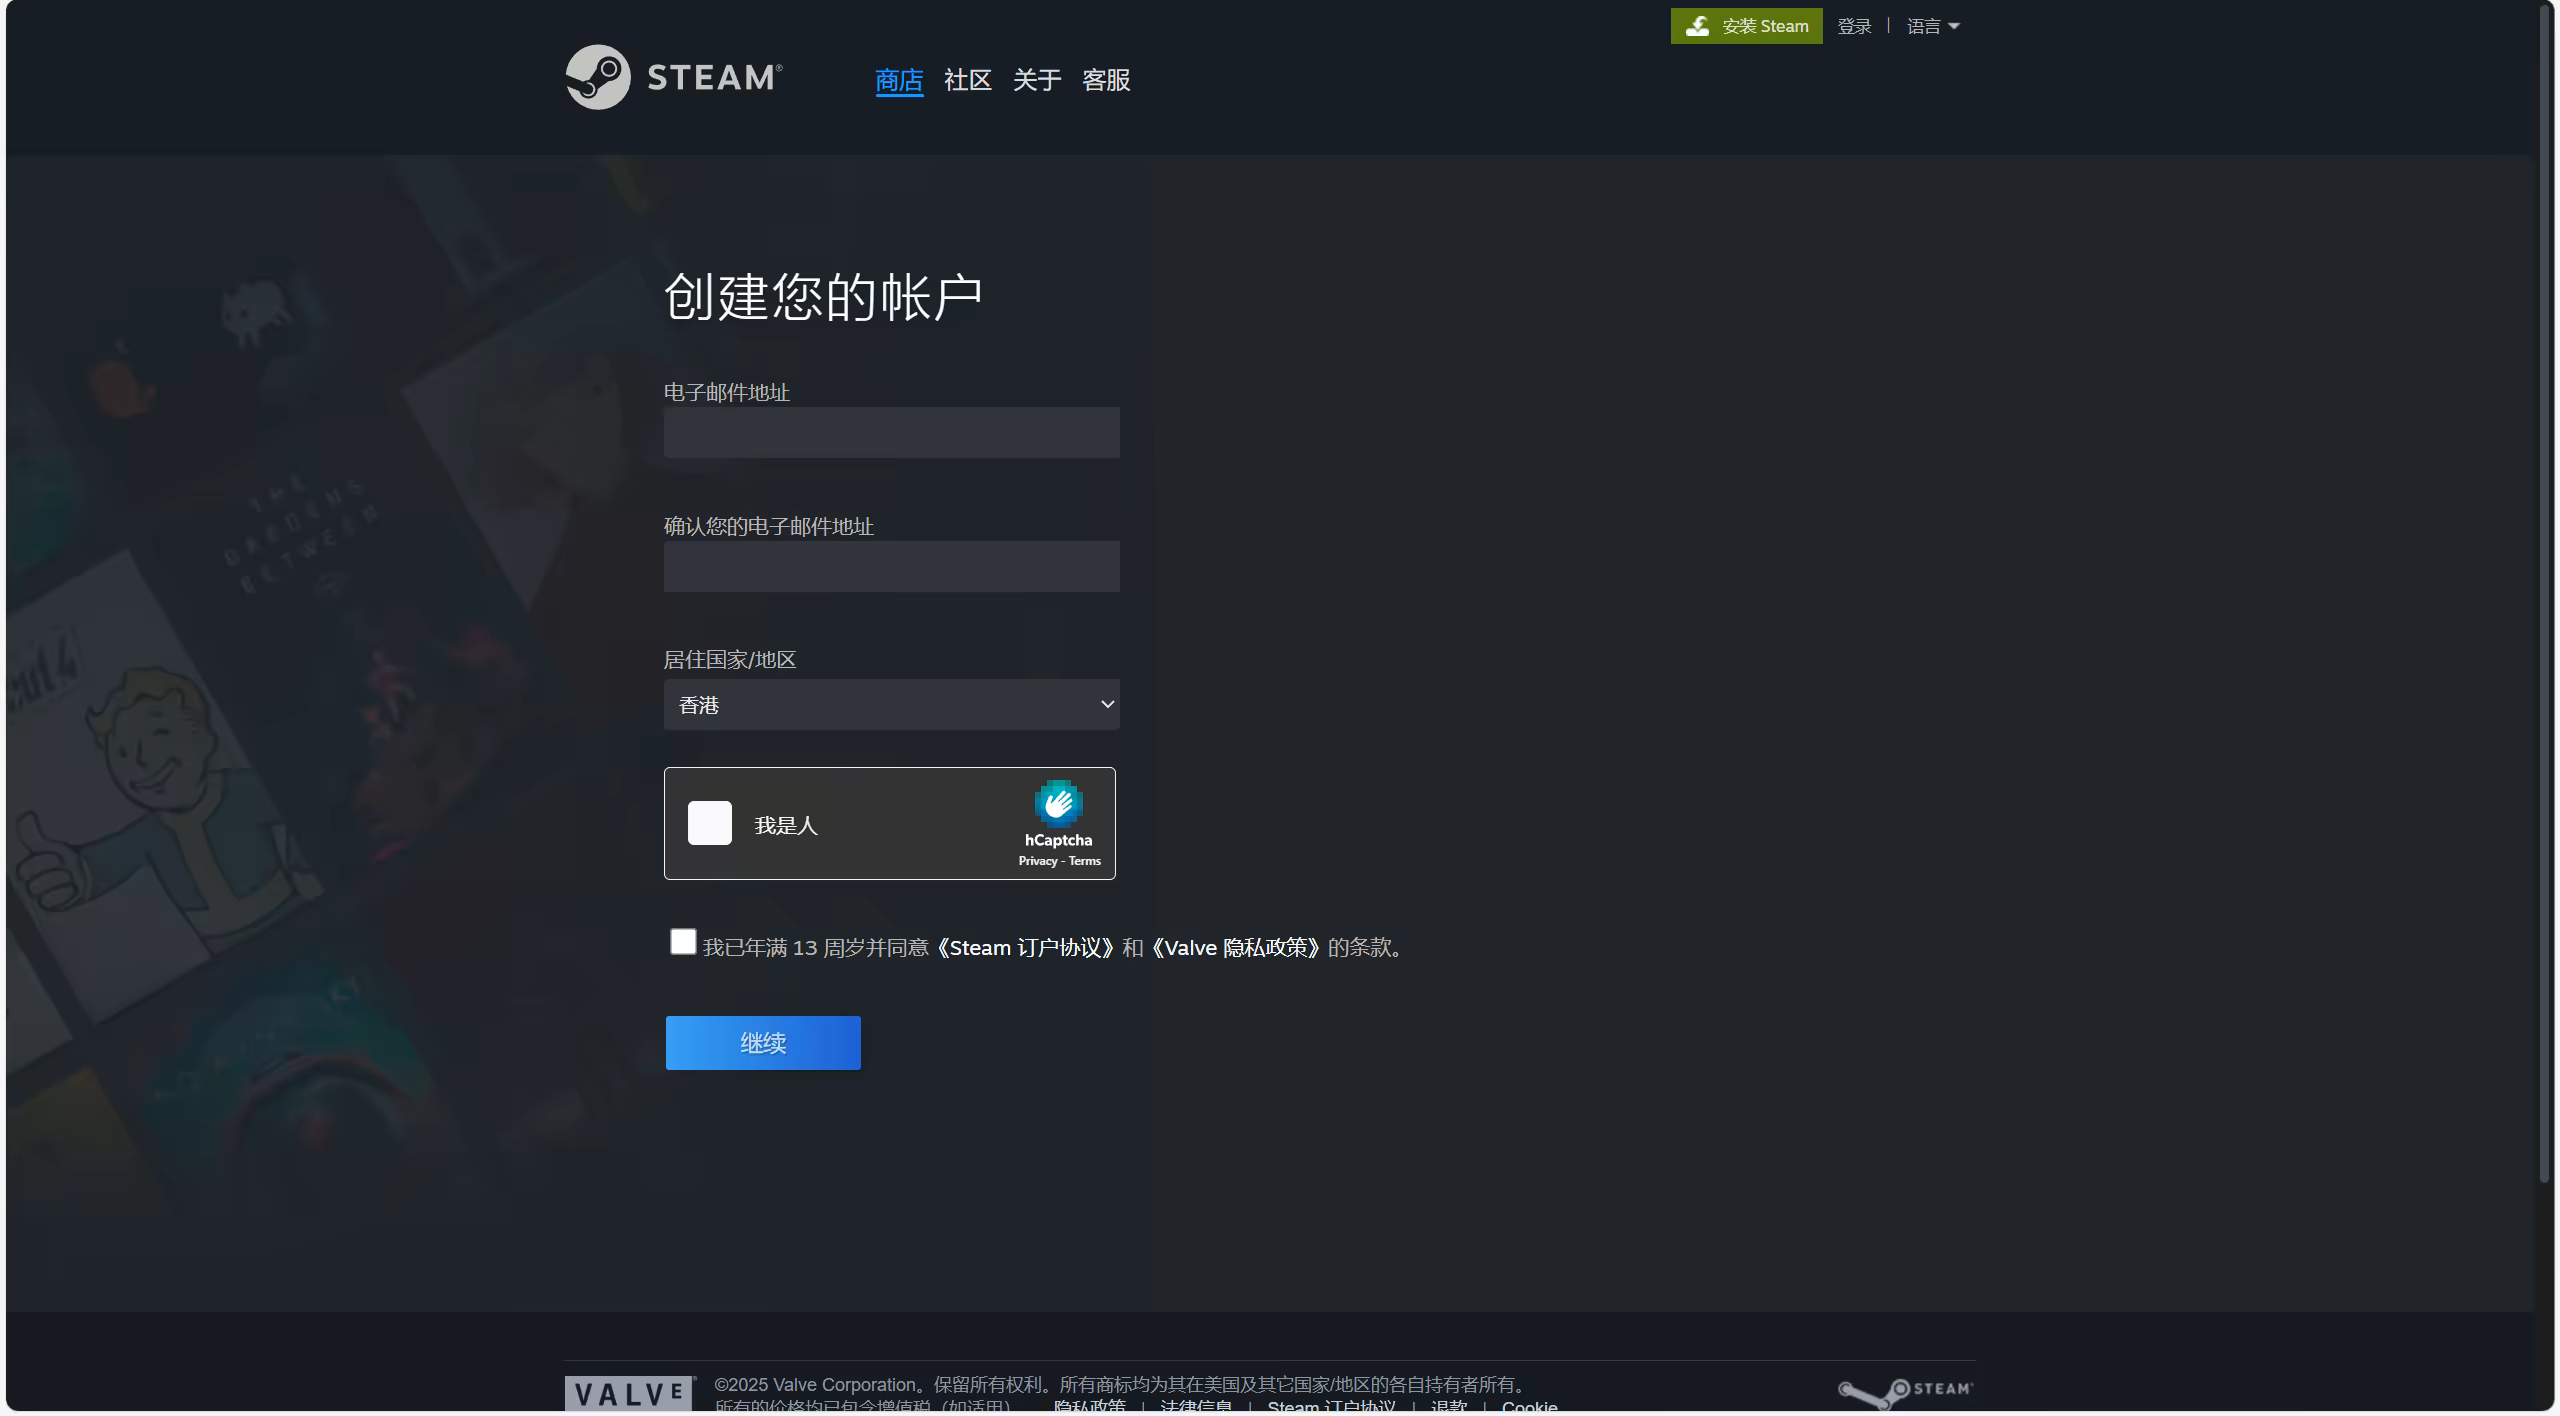Expand the 居住国家/地区 country selector
This screenshot has height=1416, width=2560.
[x=890, y=705]
